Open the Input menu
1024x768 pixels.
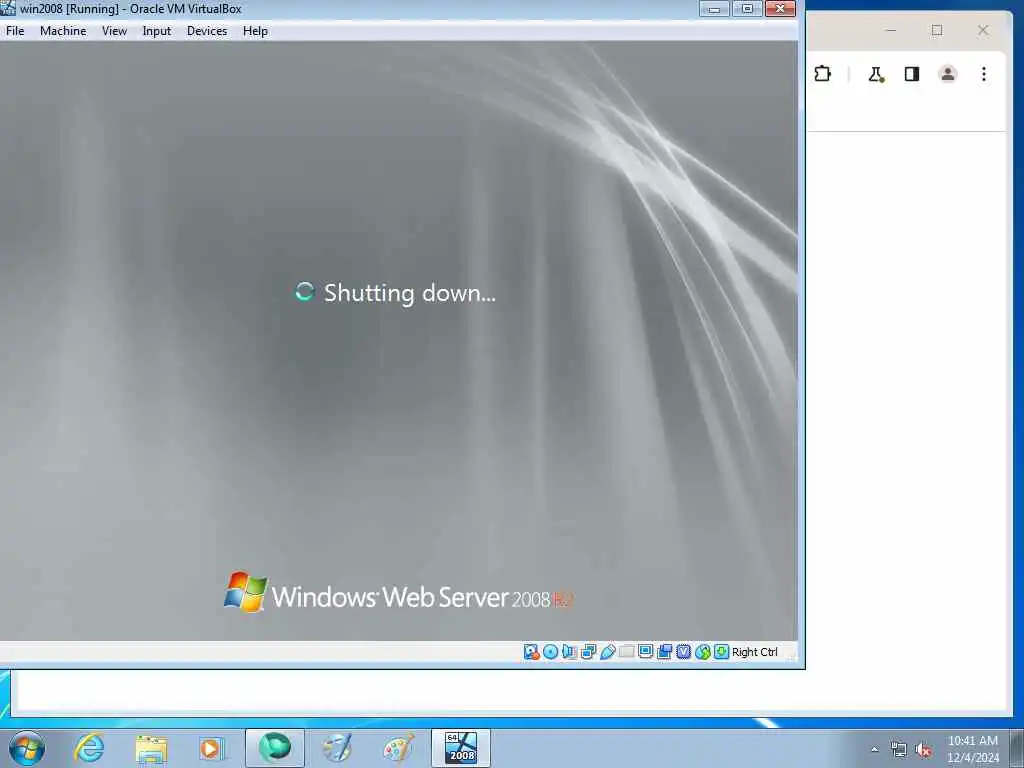pos(157,31)
